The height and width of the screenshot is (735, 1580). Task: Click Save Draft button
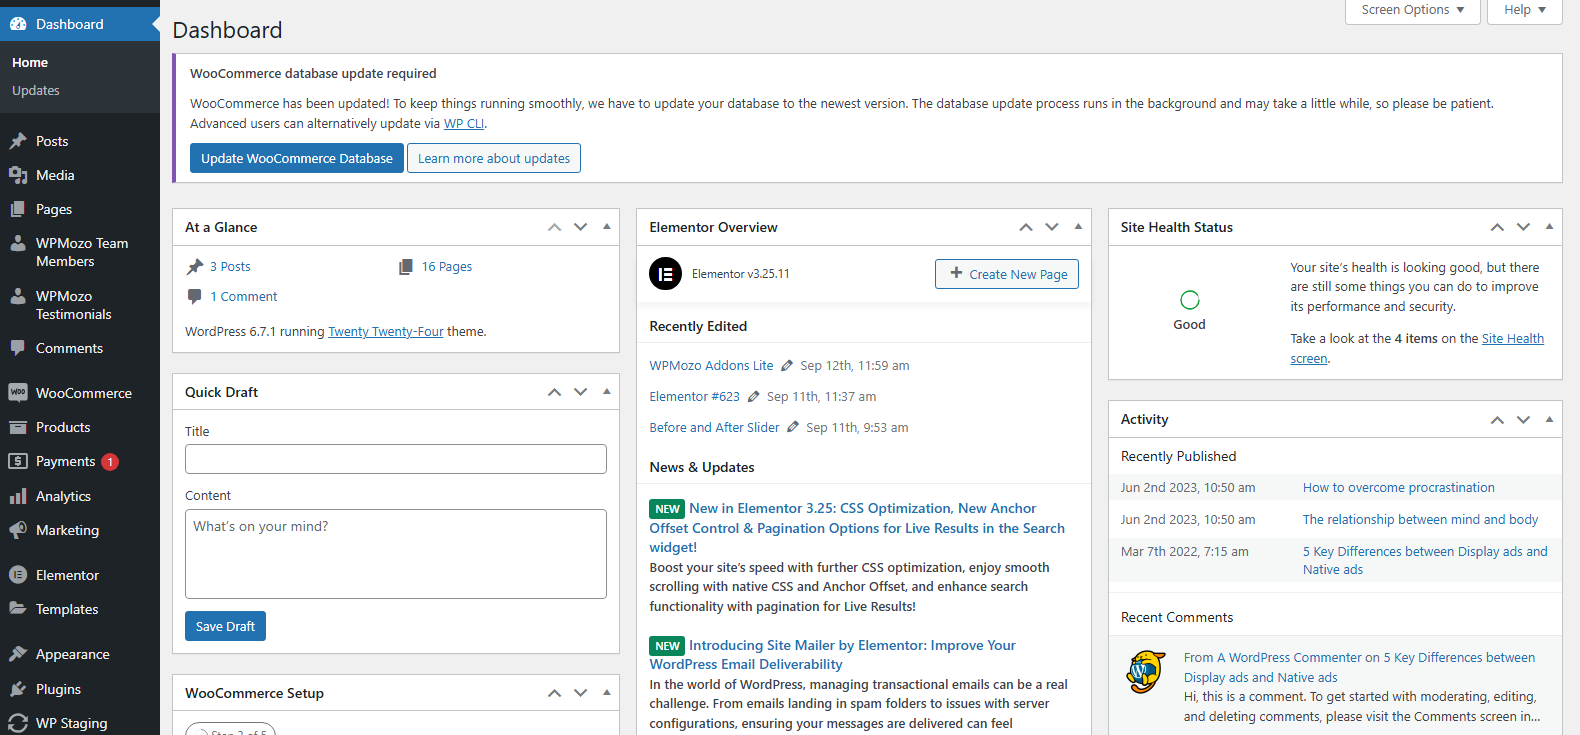coord(225,626)
